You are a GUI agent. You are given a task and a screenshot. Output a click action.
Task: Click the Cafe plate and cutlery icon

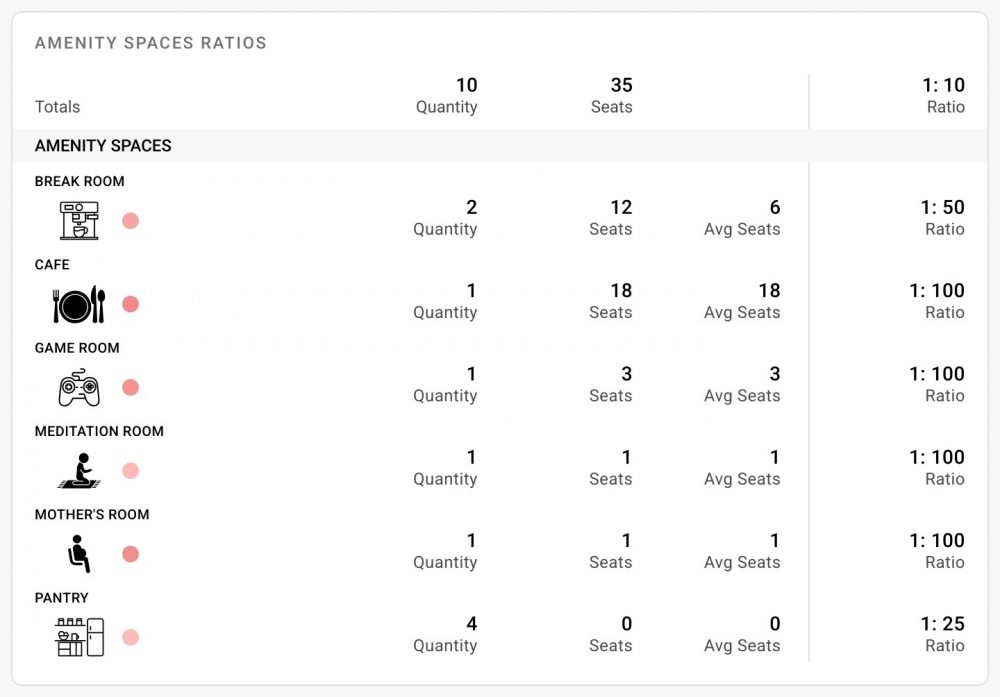79,304
